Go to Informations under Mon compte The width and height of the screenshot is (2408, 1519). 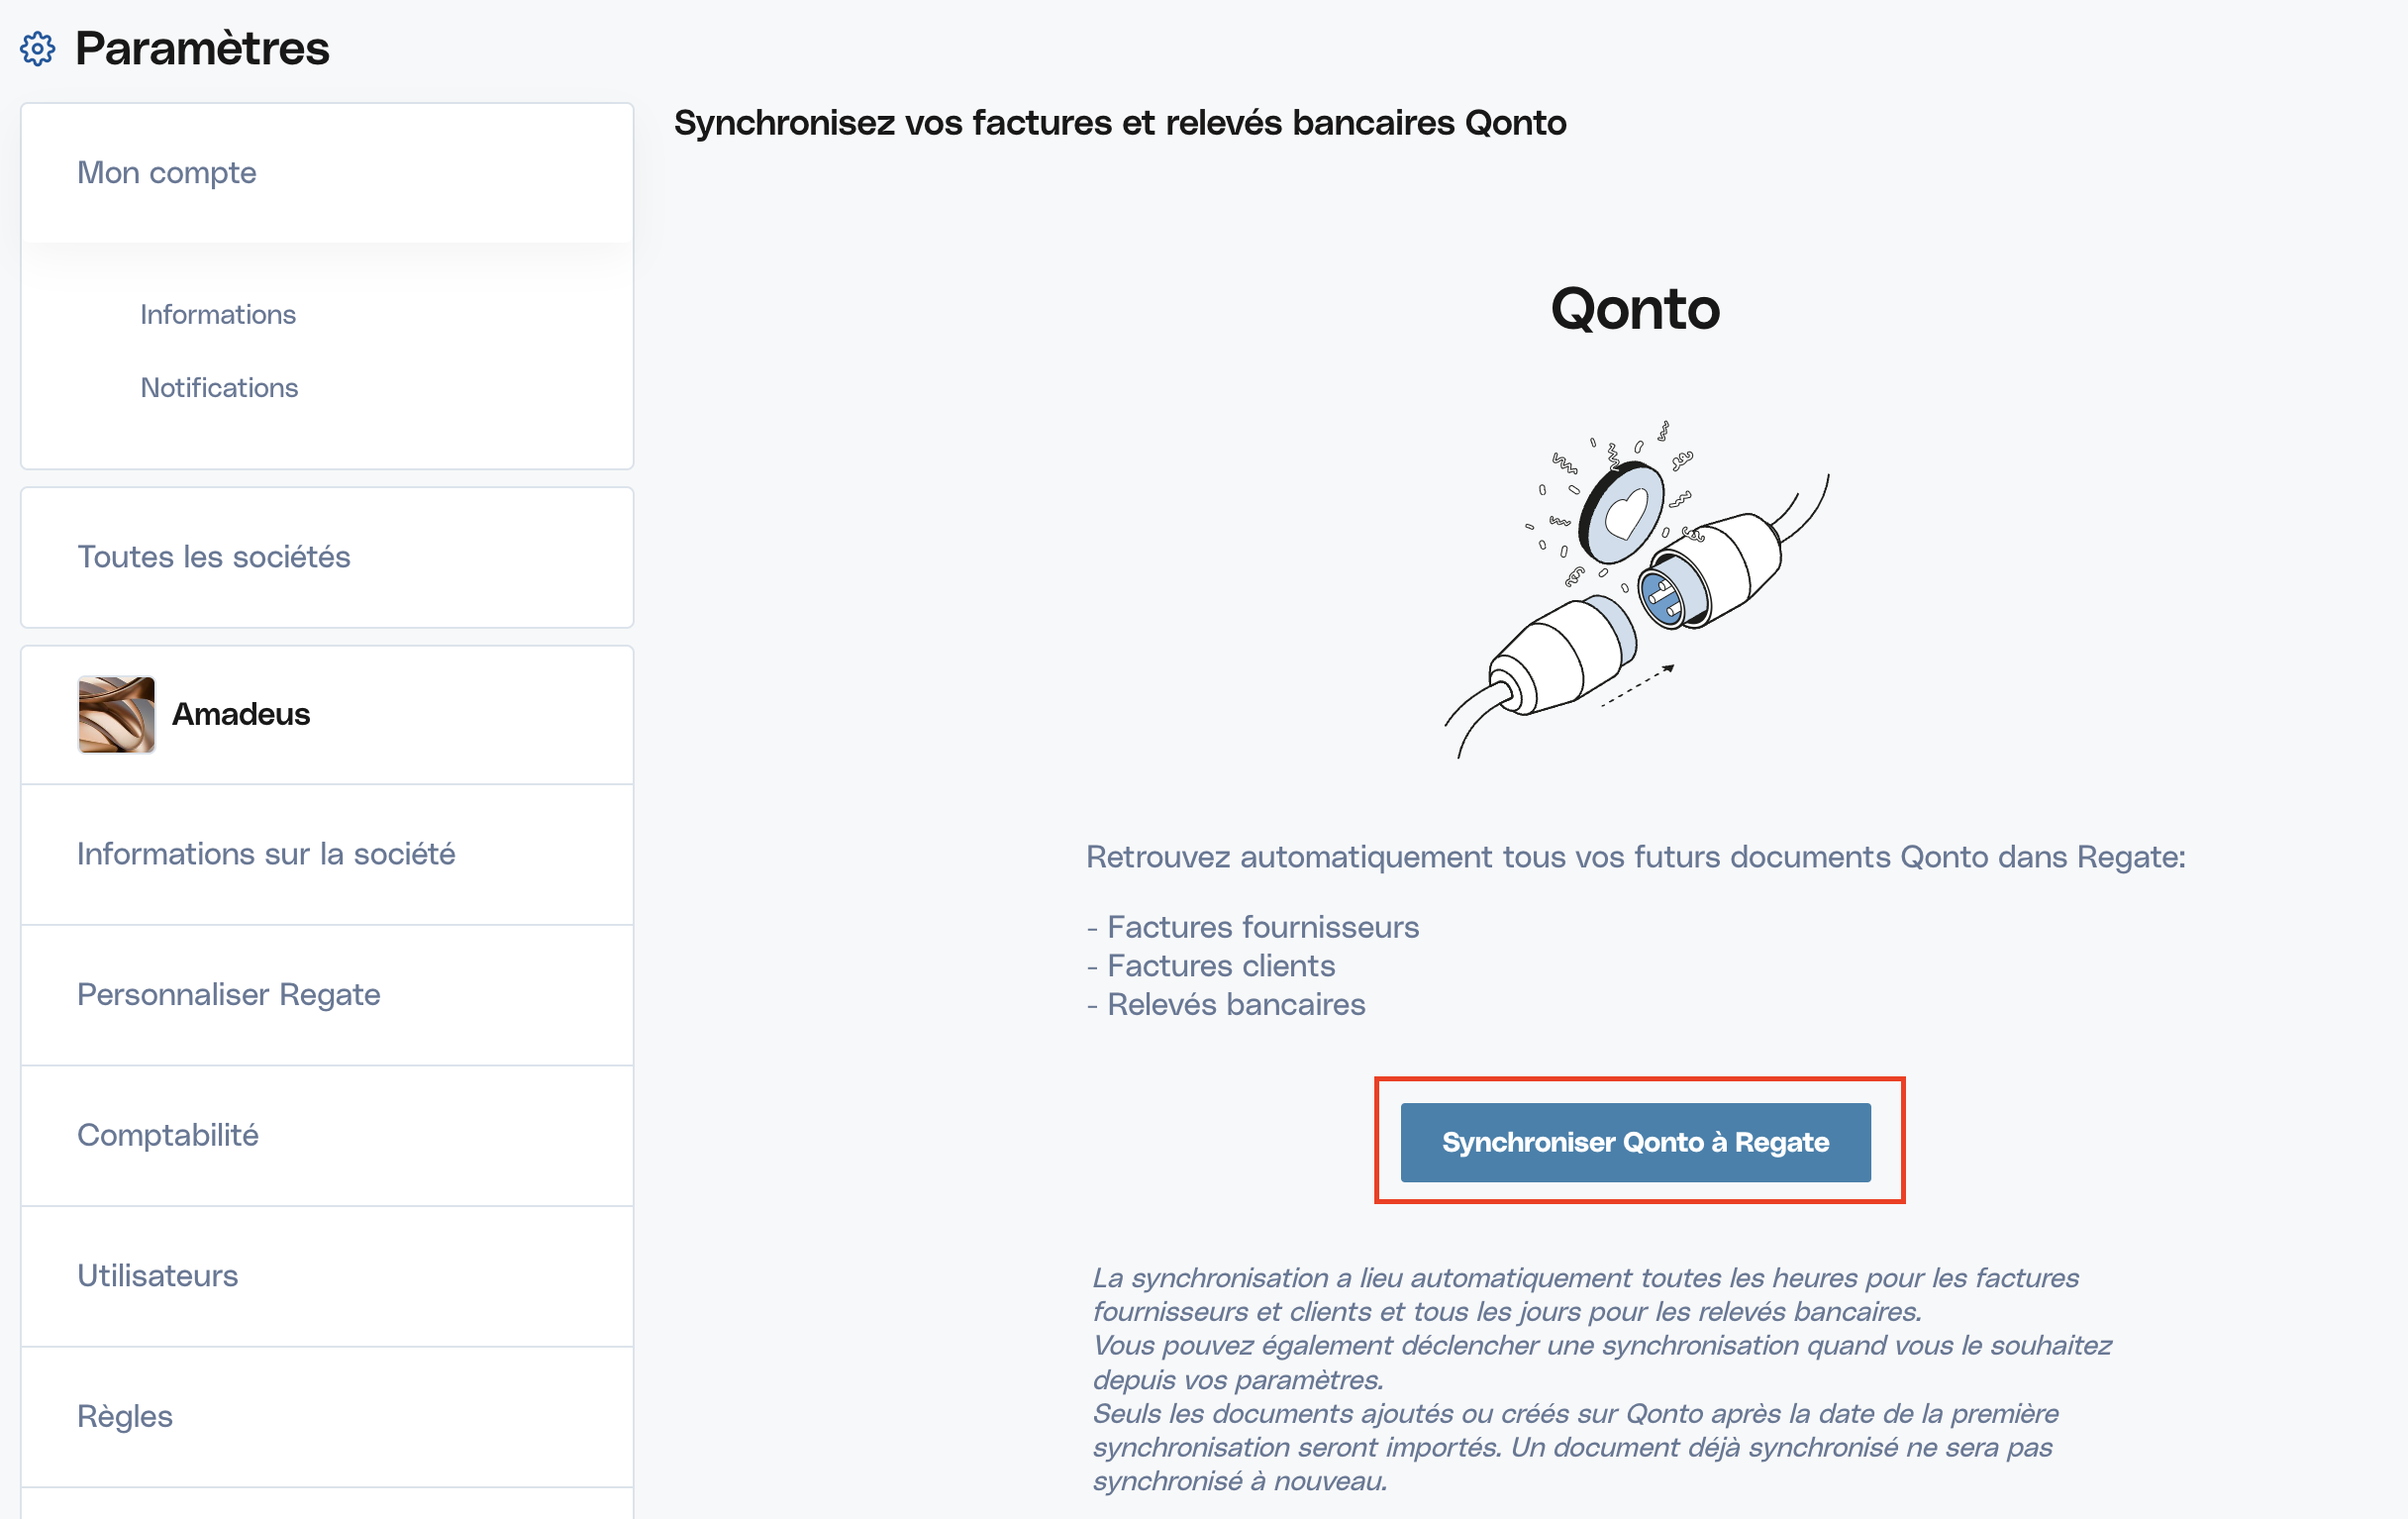coord(218,314)
